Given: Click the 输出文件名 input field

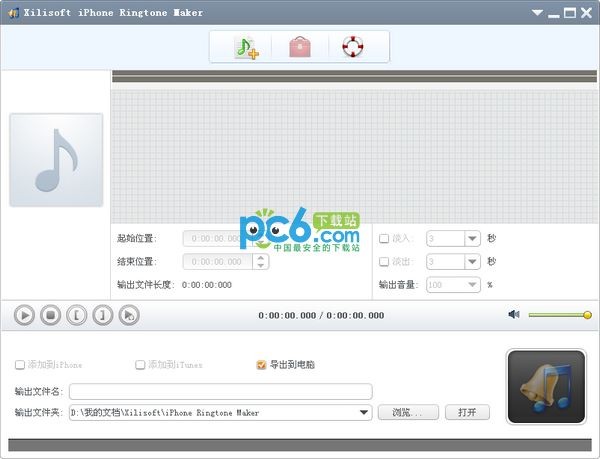Looking at the screenshot, I should click(x=220, y=391).
